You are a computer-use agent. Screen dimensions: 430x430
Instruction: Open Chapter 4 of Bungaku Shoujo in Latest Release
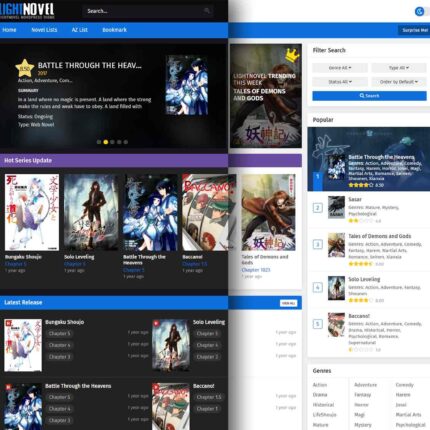[59, 345]
